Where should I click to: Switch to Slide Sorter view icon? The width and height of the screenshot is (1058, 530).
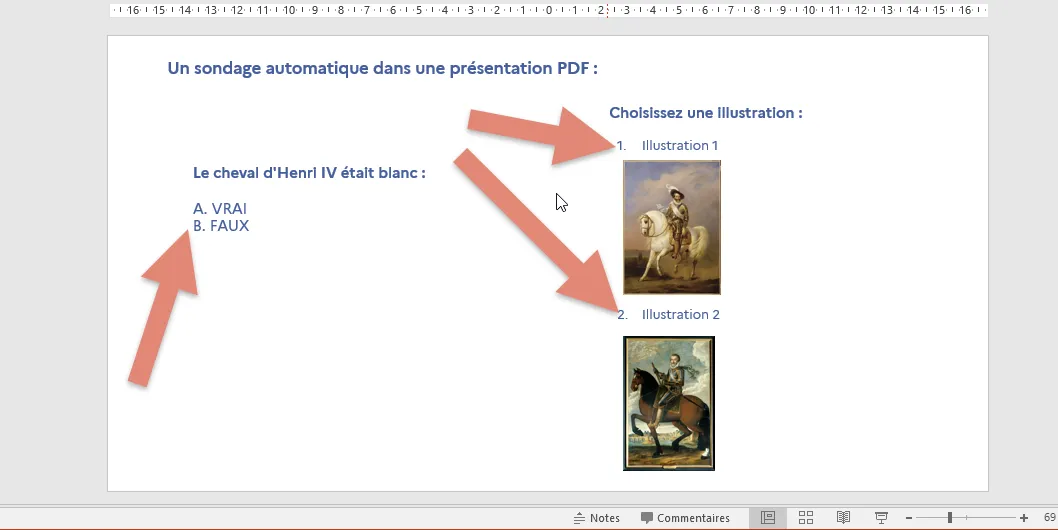[x=806, y=518]
